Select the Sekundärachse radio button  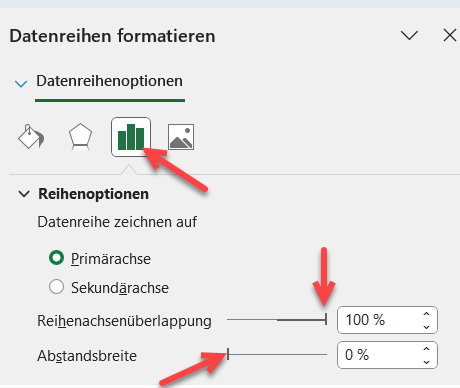pos(56,287)
